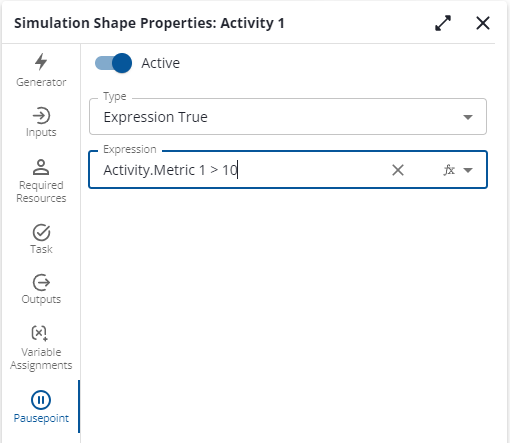Click the Active label beside the switch

pyautogui.click(x=161, y=63)
